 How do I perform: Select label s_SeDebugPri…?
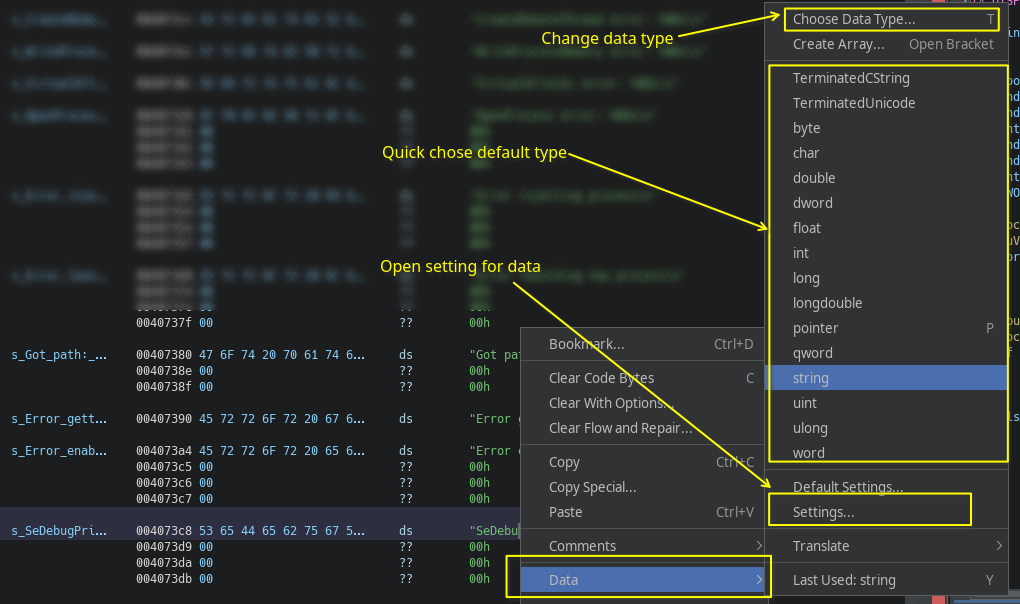tap(59, 531)
